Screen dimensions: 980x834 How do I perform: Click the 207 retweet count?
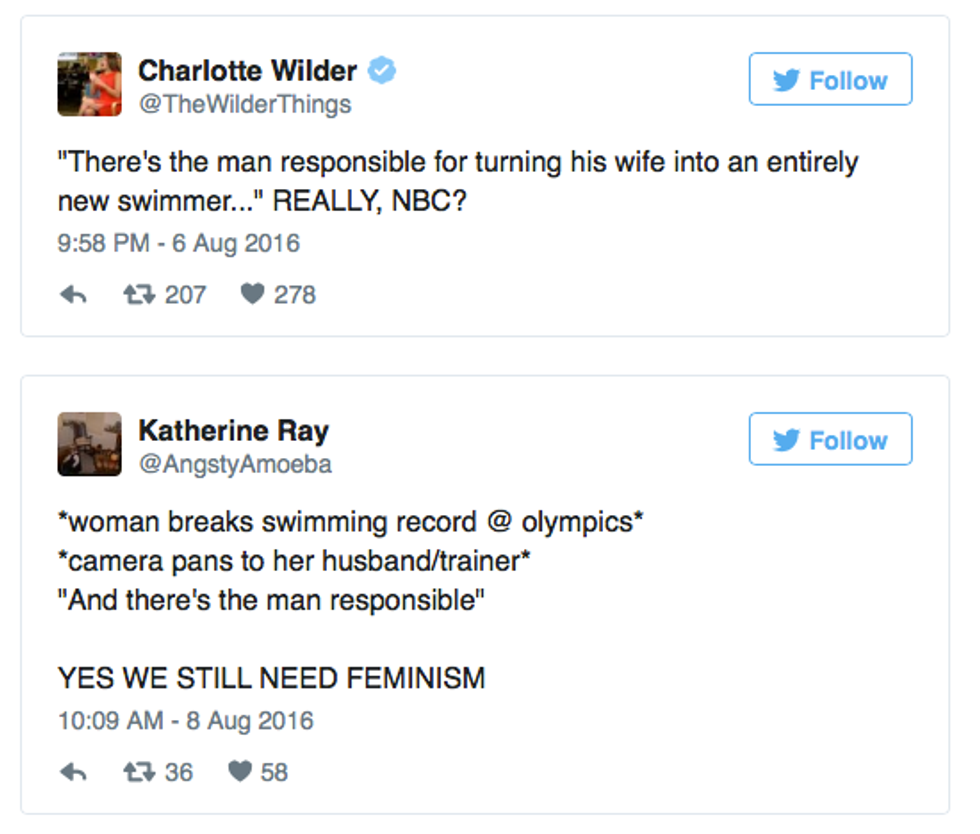(185, 295)
